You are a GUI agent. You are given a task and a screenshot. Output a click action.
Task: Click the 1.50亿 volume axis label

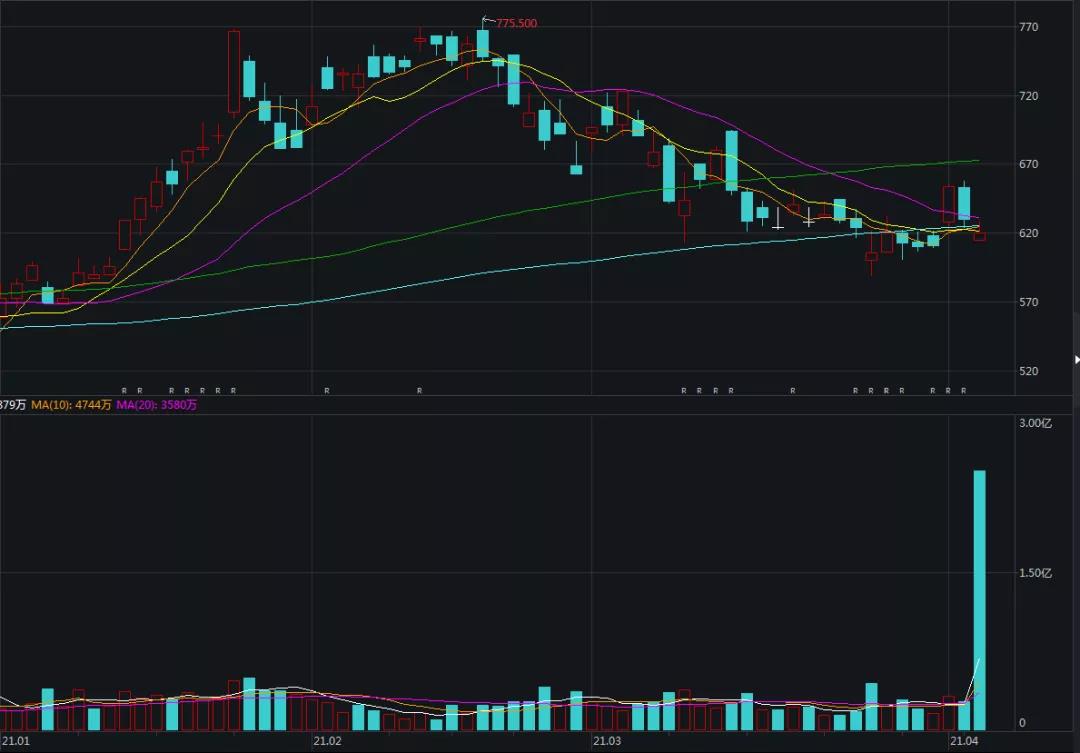[1035, 573]
